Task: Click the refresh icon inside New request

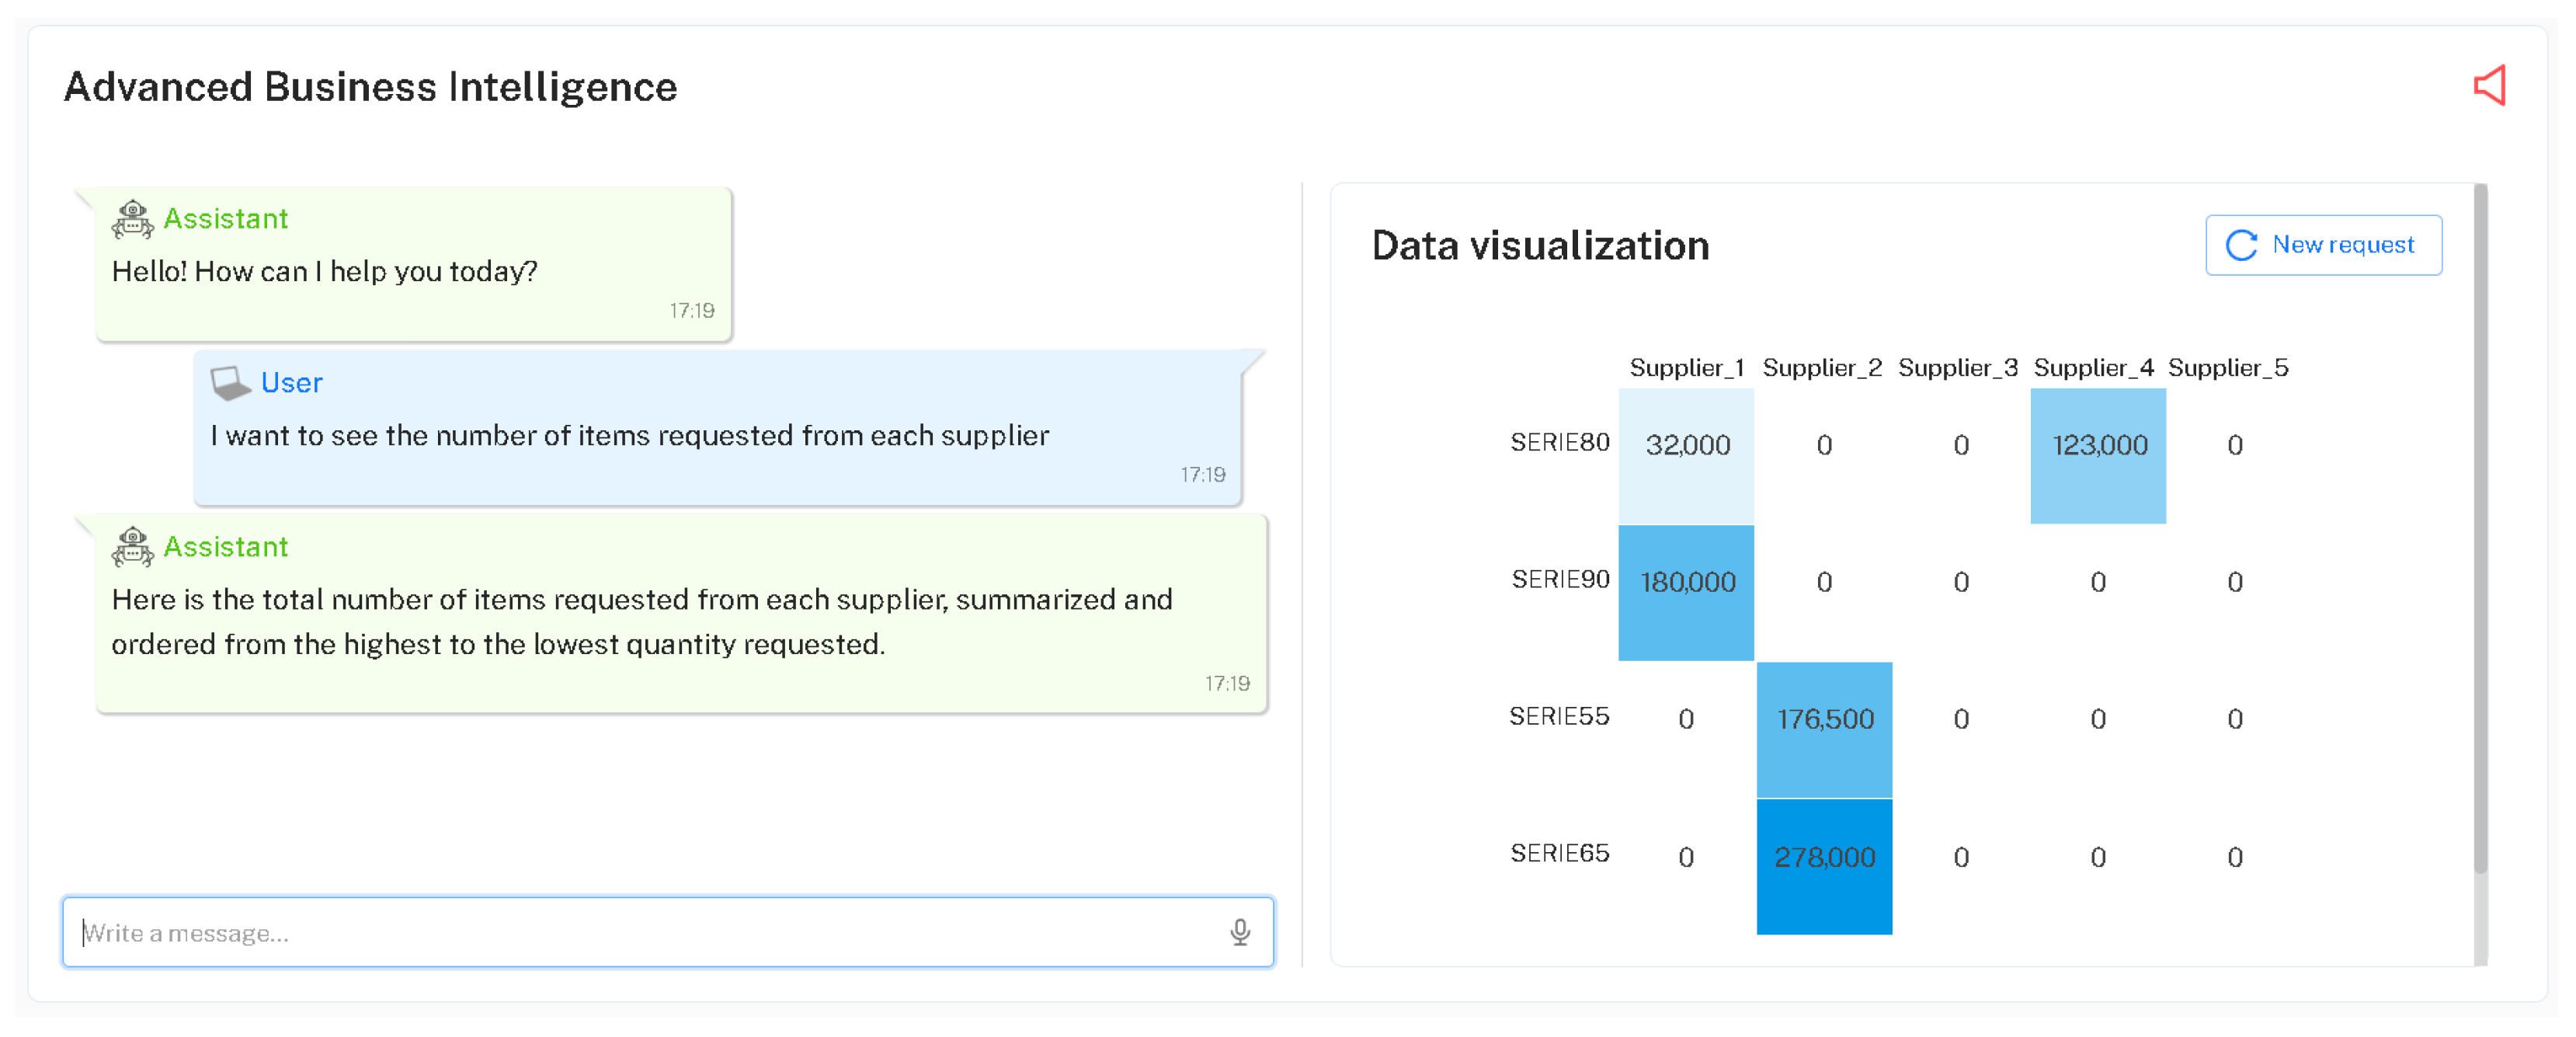Action: (x=2241, y=245)
